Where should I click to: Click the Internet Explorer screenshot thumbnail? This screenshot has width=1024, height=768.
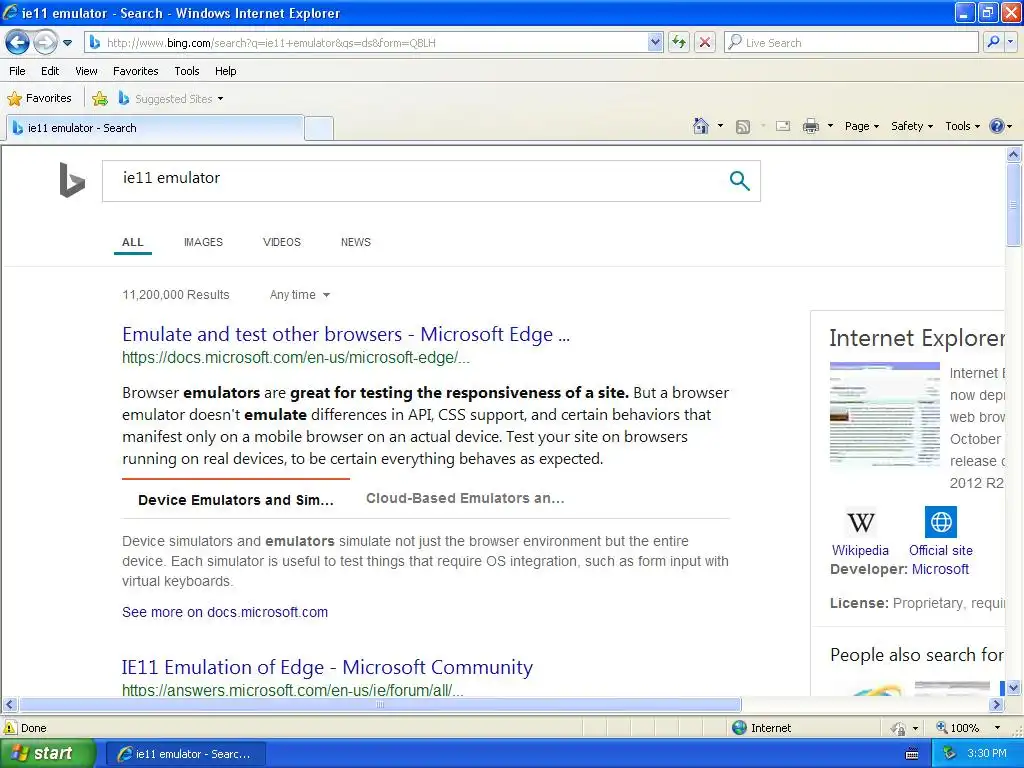(885, 414)
